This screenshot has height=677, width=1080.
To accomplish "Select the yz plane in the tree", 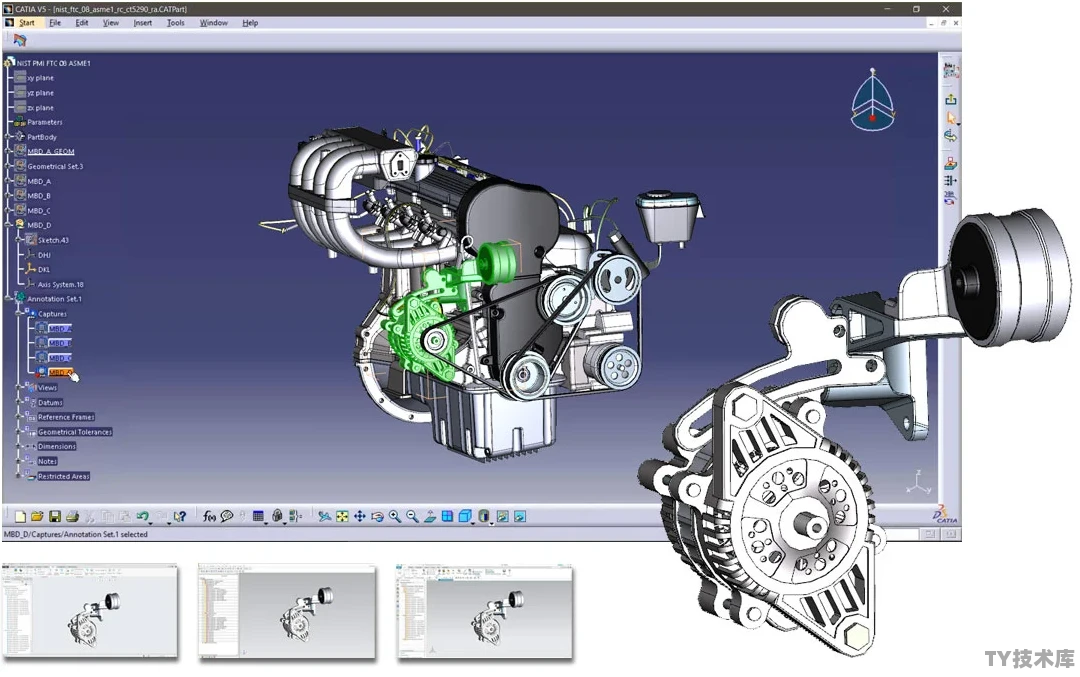I will (x=40, y=93).
